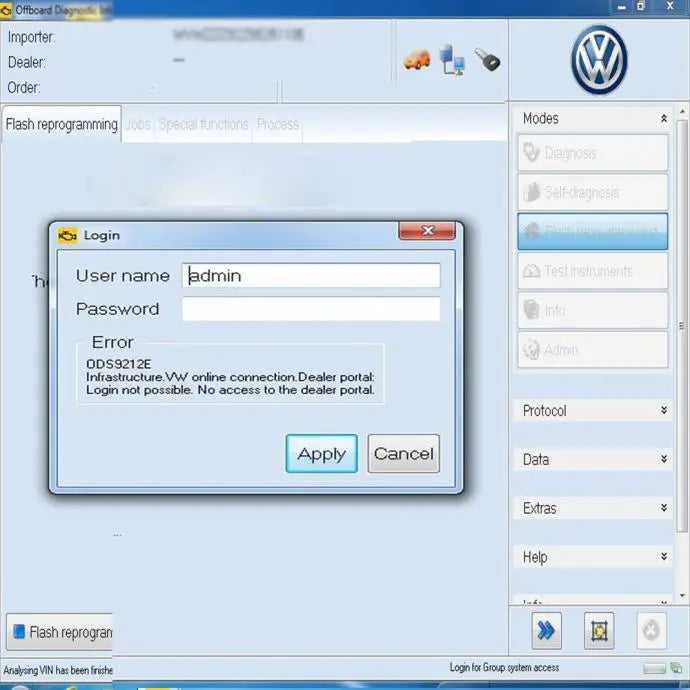Click the Flash reprogramming button at bottom left

(60, 632)
